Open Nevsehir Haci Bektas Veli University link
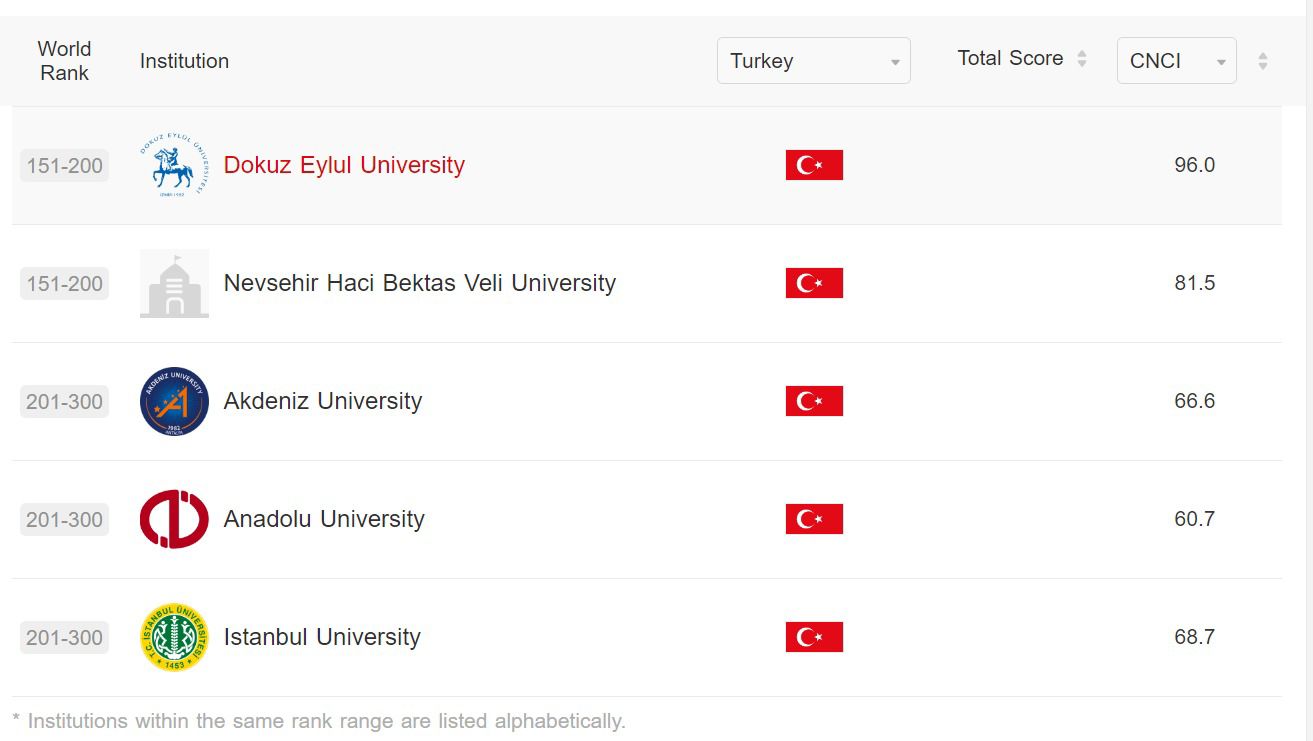 (419, 283)
